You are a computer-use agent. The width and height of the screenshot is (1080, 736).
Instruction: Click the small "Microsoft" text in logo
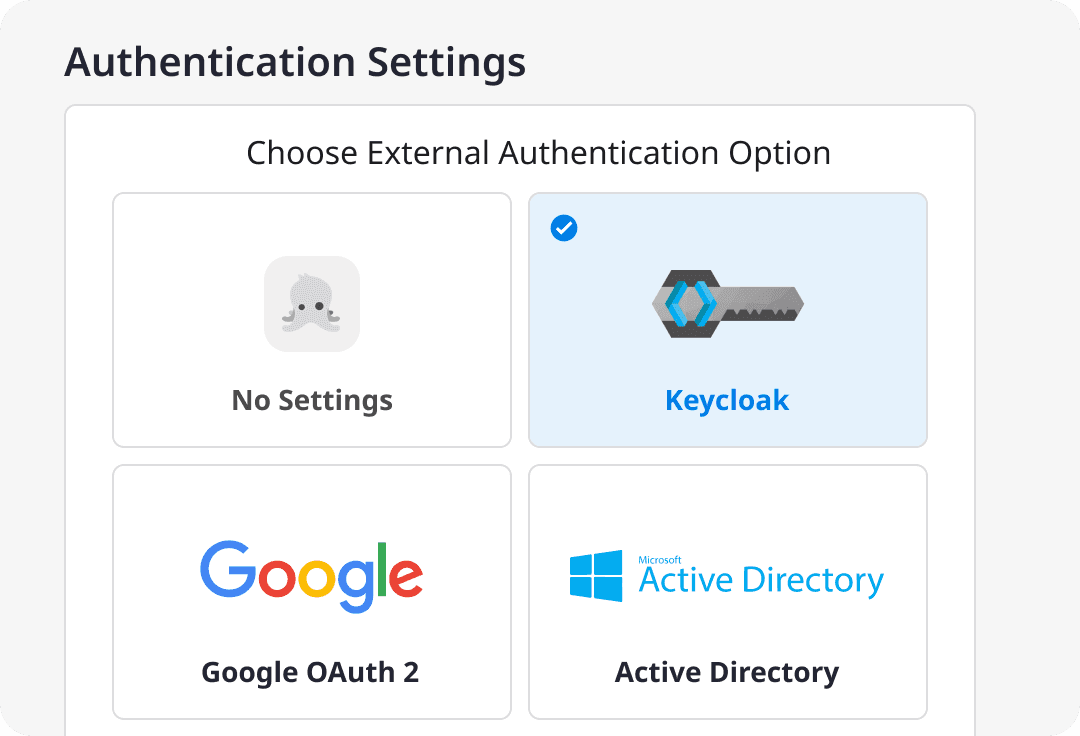[x=660, y=558]
